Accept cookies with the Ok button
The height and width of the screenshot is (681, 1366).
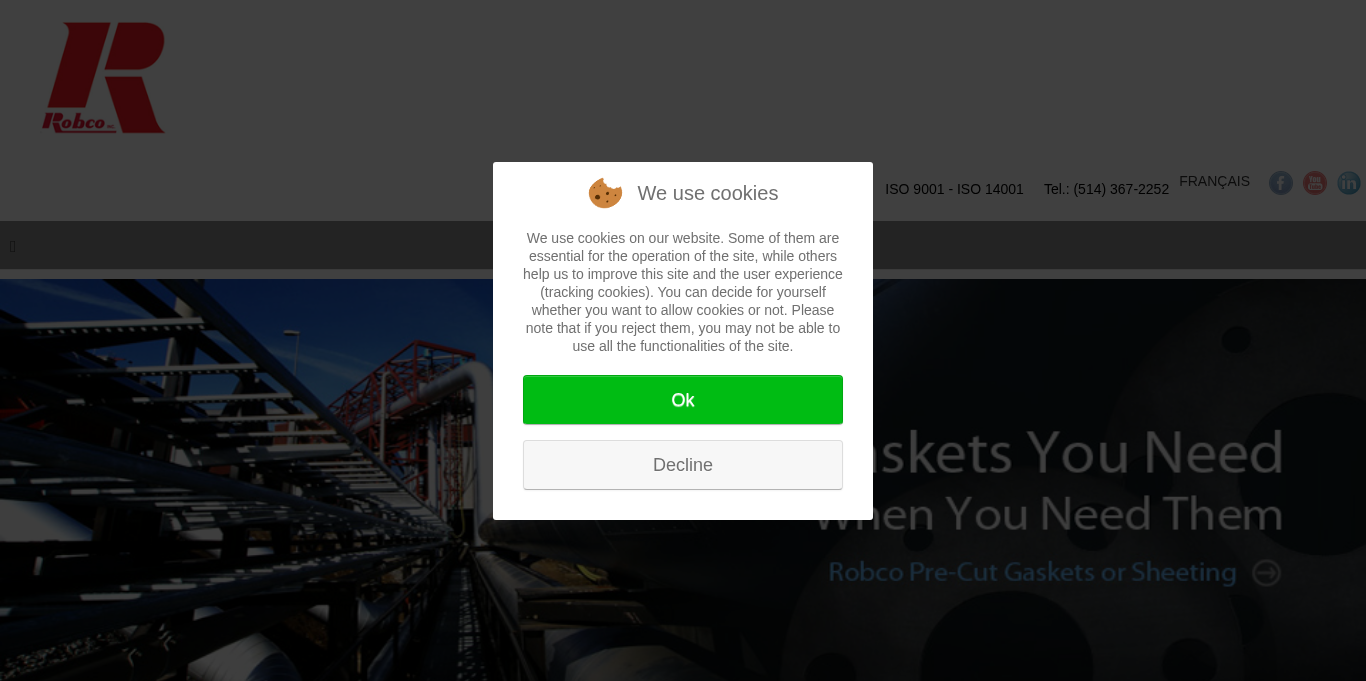pos(683,400)
